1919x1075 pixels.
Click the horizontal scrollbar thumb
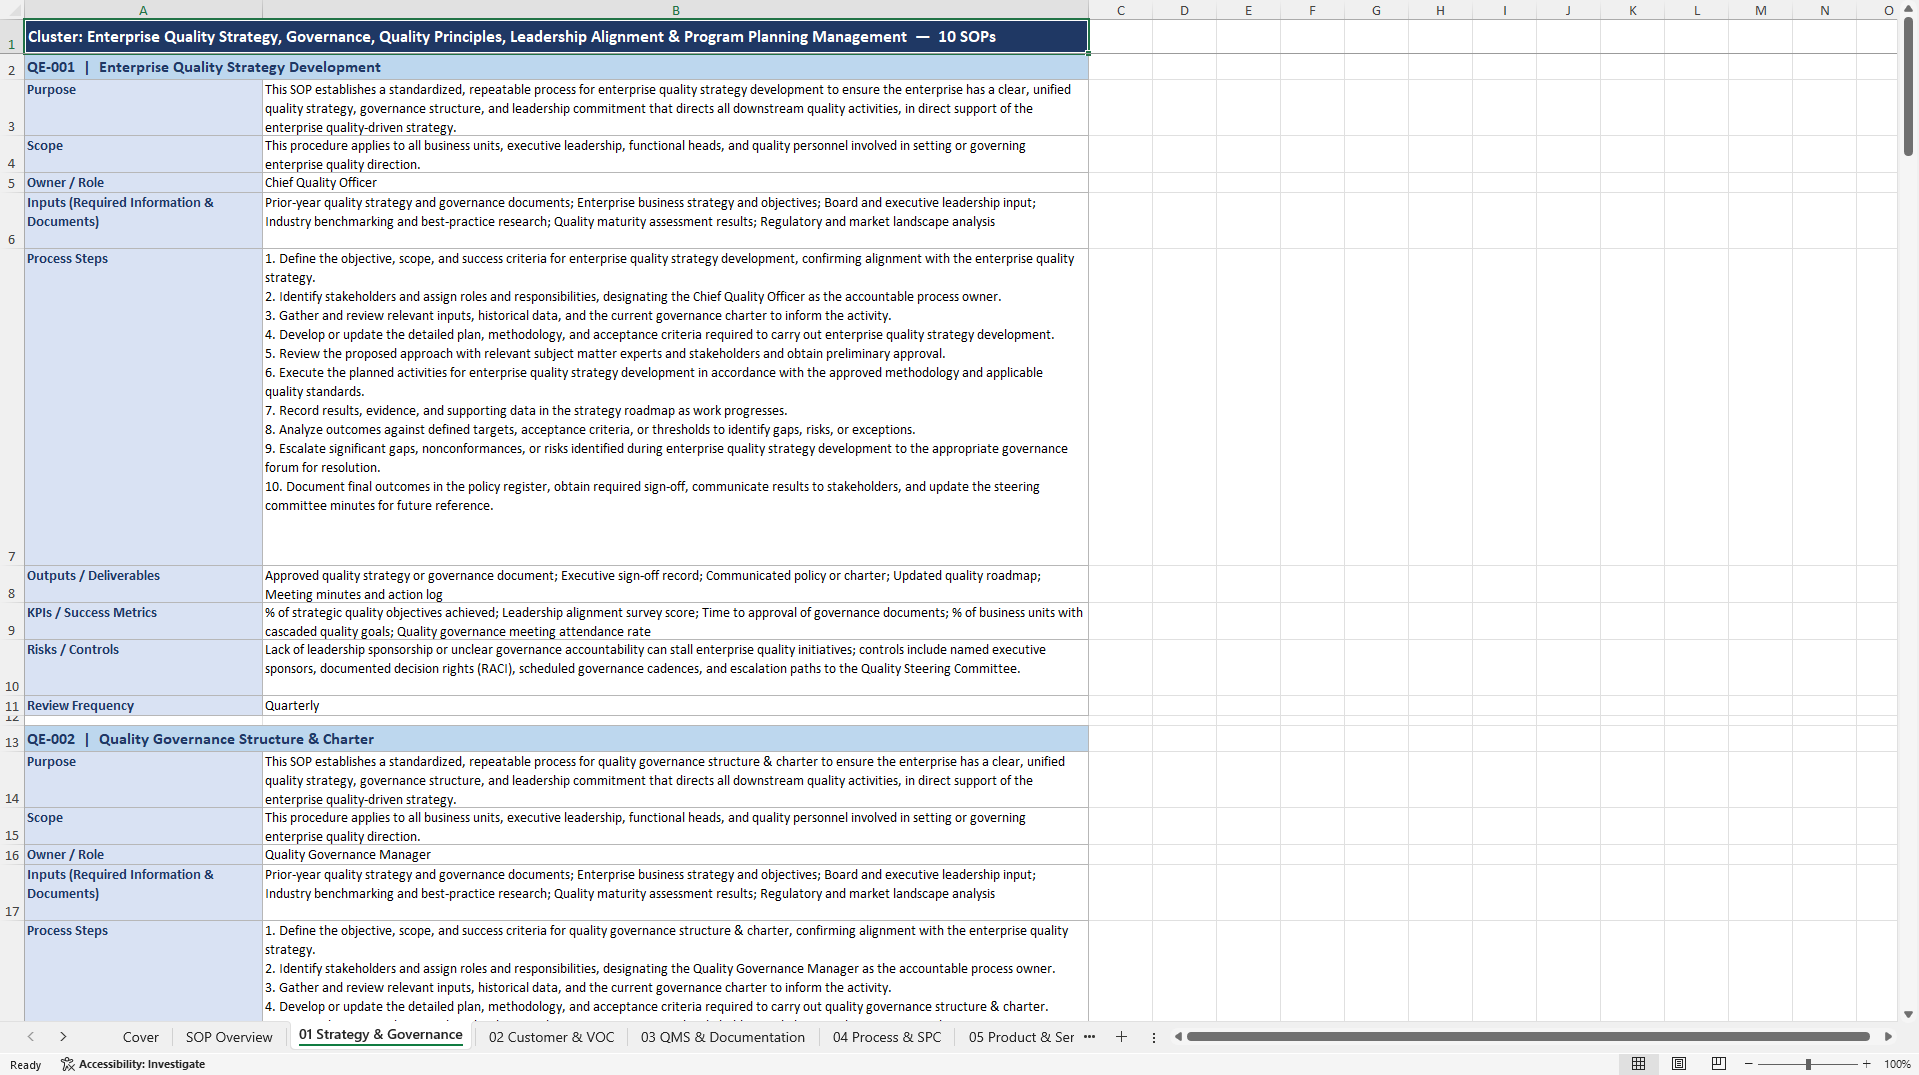click(1528, 1037)
